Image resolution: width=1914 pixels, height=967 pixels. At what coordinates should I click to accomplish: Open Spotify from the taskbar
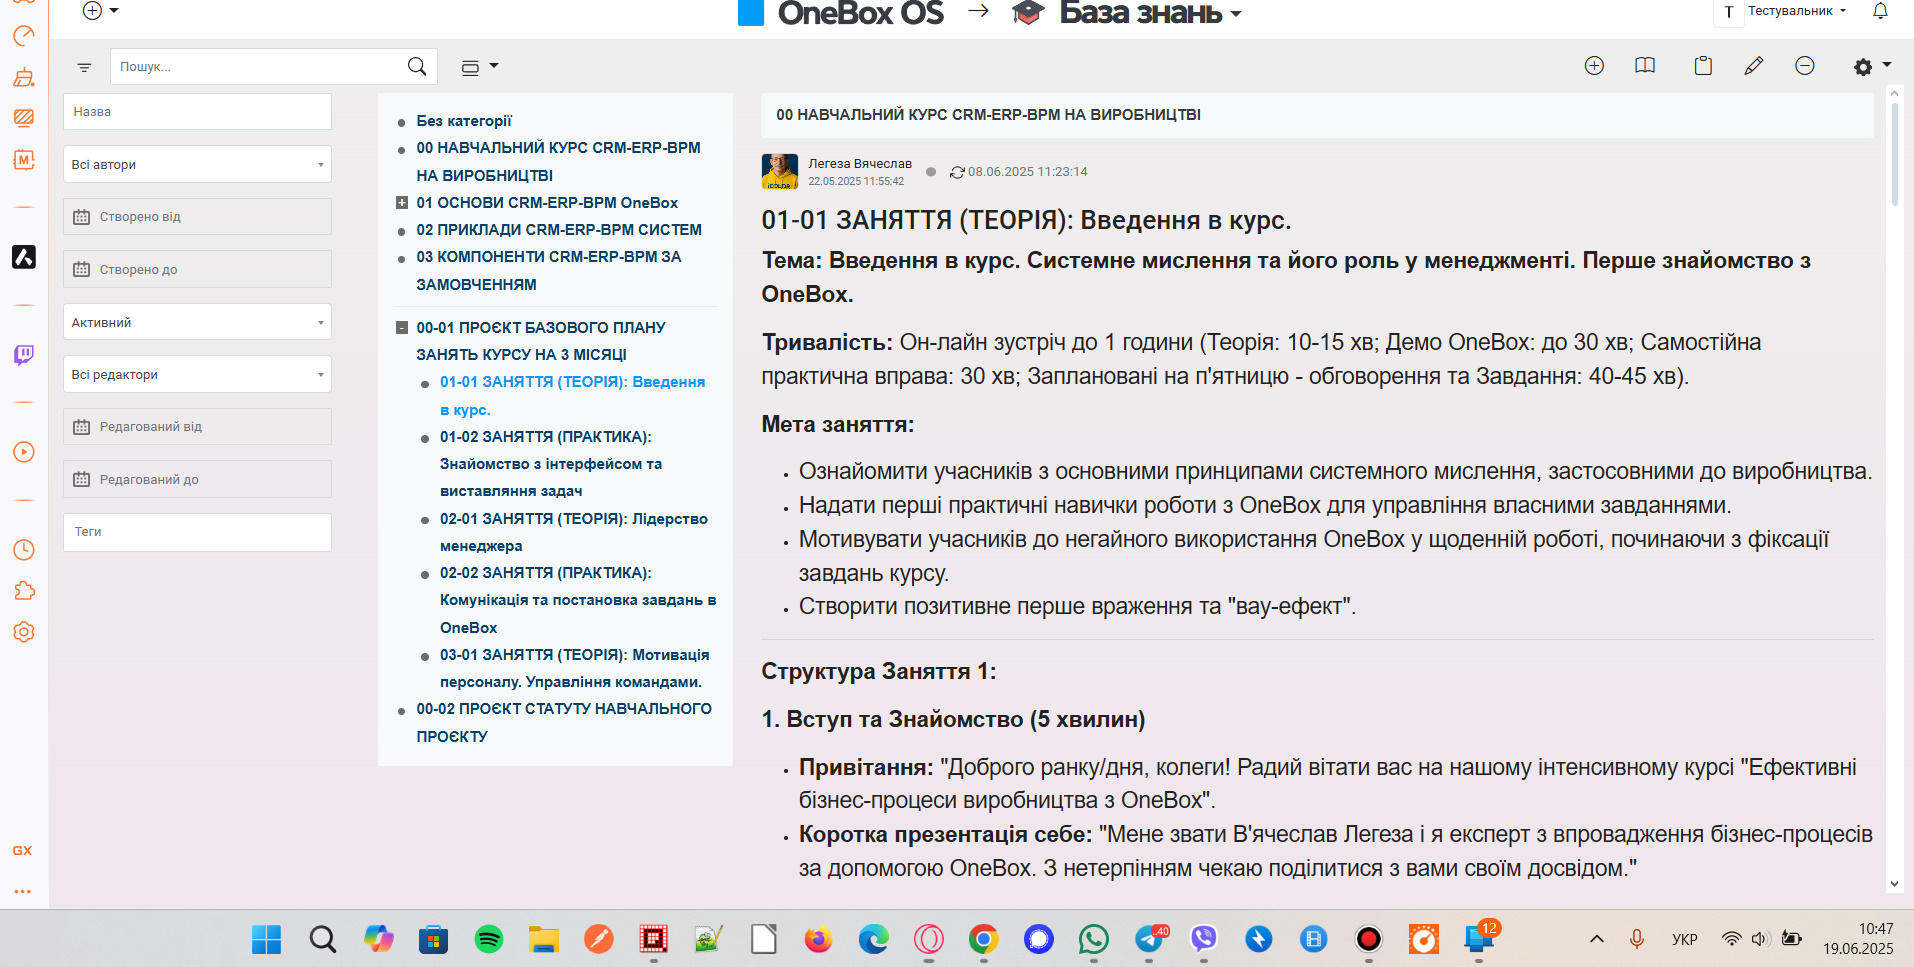[x=488, y=939]
